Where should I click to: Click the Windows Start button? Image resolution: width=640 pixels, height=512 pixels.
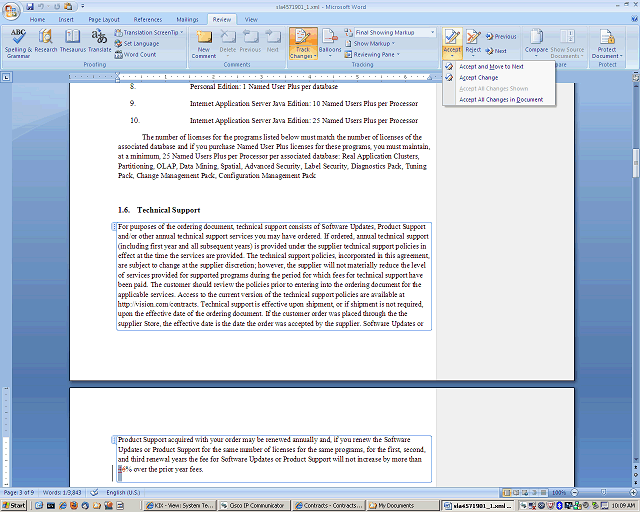click(14, 505)
